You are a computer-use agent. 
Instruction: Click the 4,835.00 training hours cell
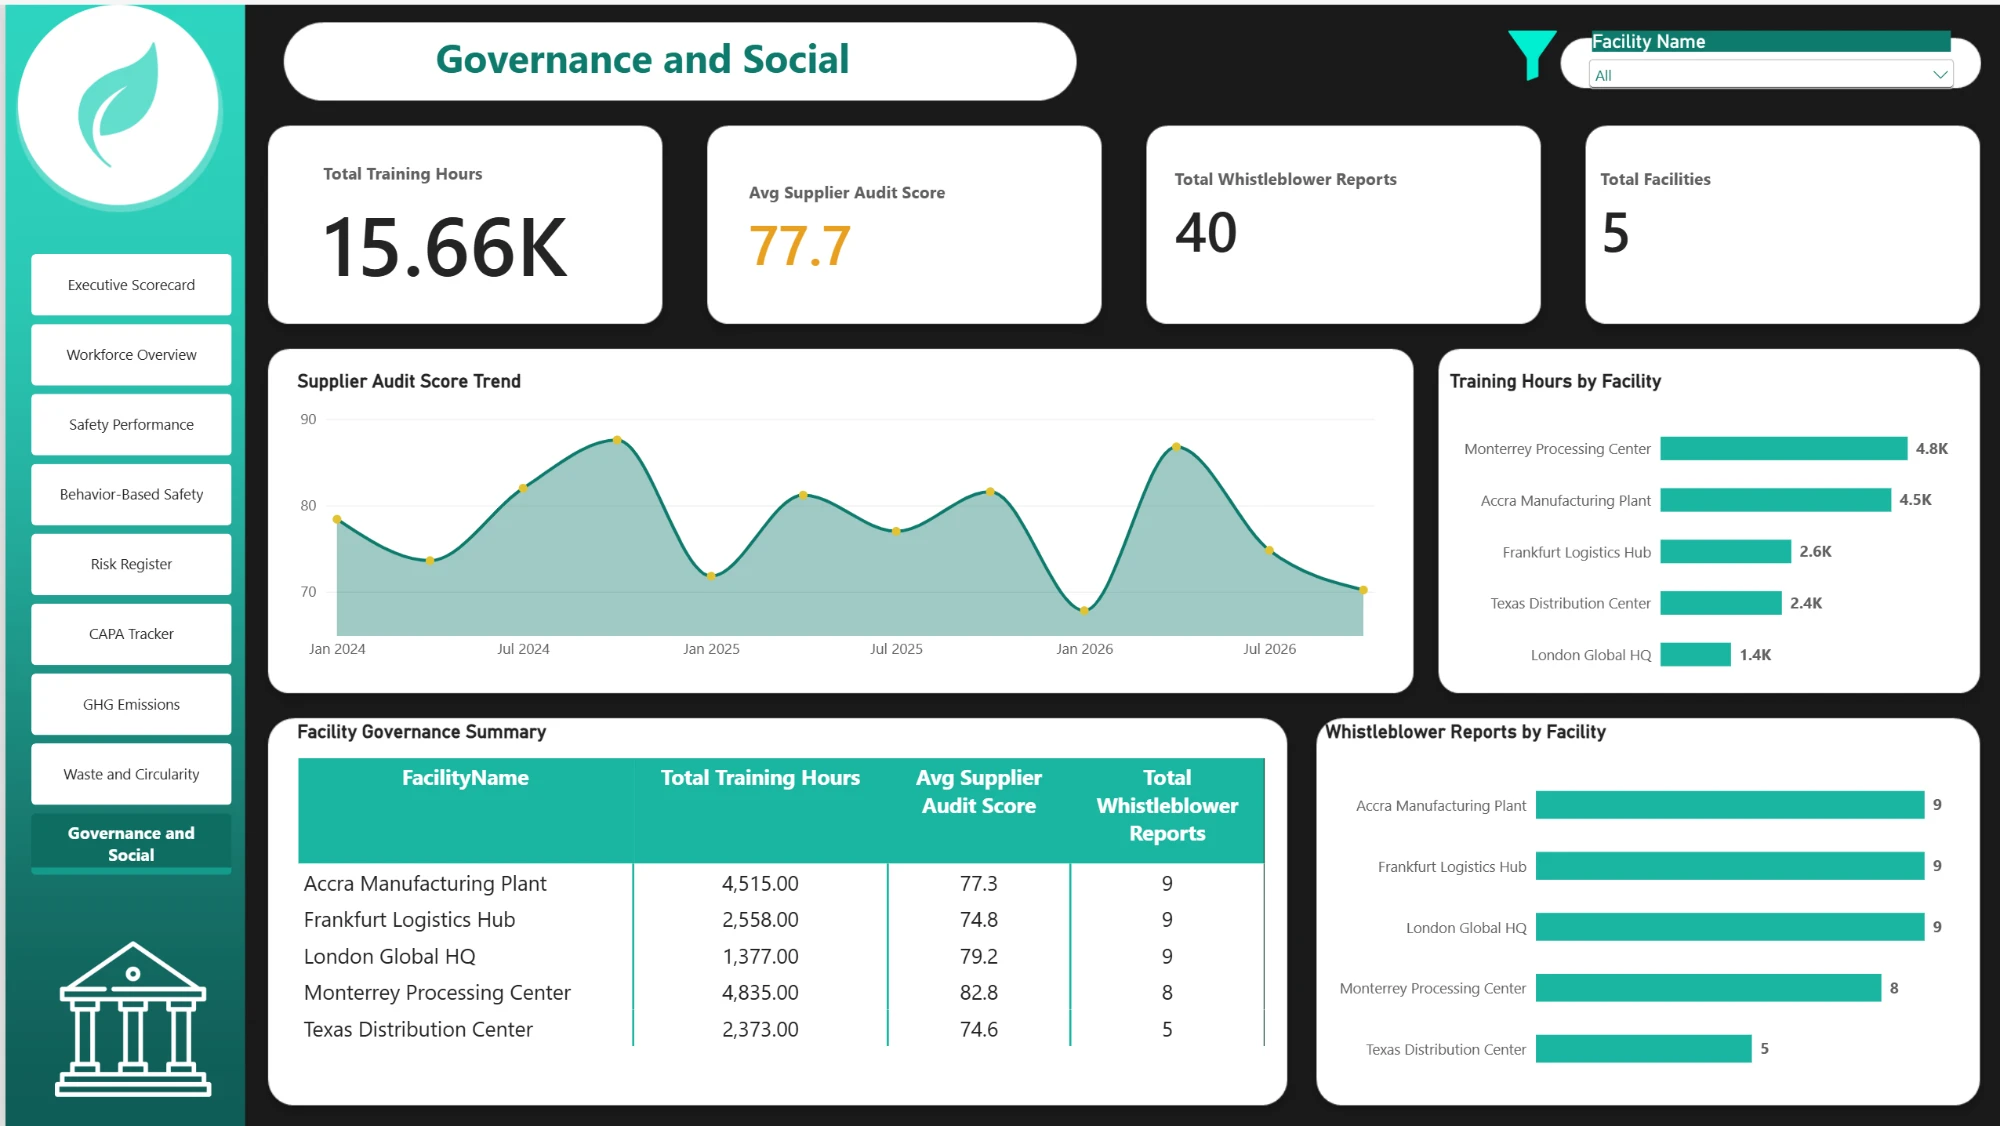pyautogui.click(x=760, y=993)
